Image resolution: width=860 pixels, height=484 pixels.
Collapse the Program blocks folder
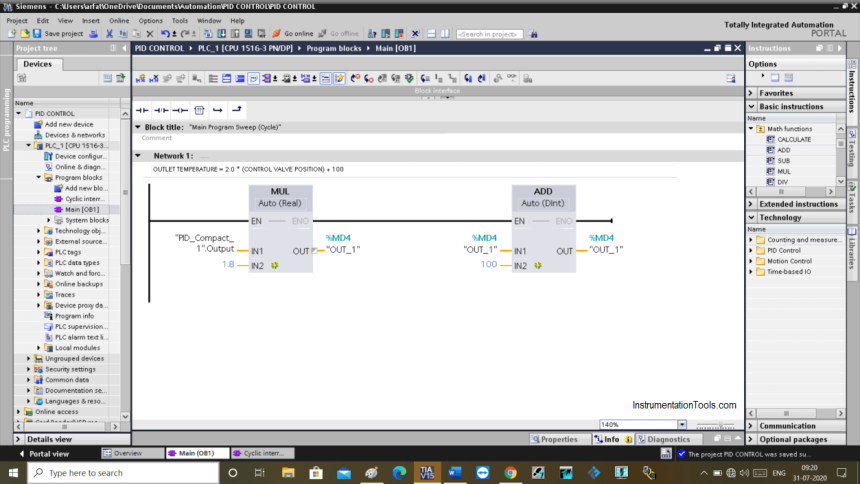(39, 177)
